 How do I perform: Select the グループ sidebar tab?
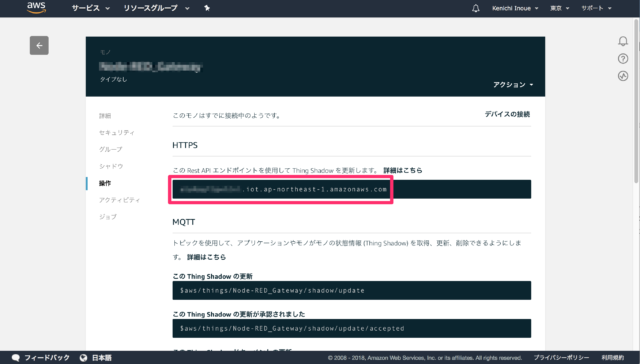click(x=111, y=149)
